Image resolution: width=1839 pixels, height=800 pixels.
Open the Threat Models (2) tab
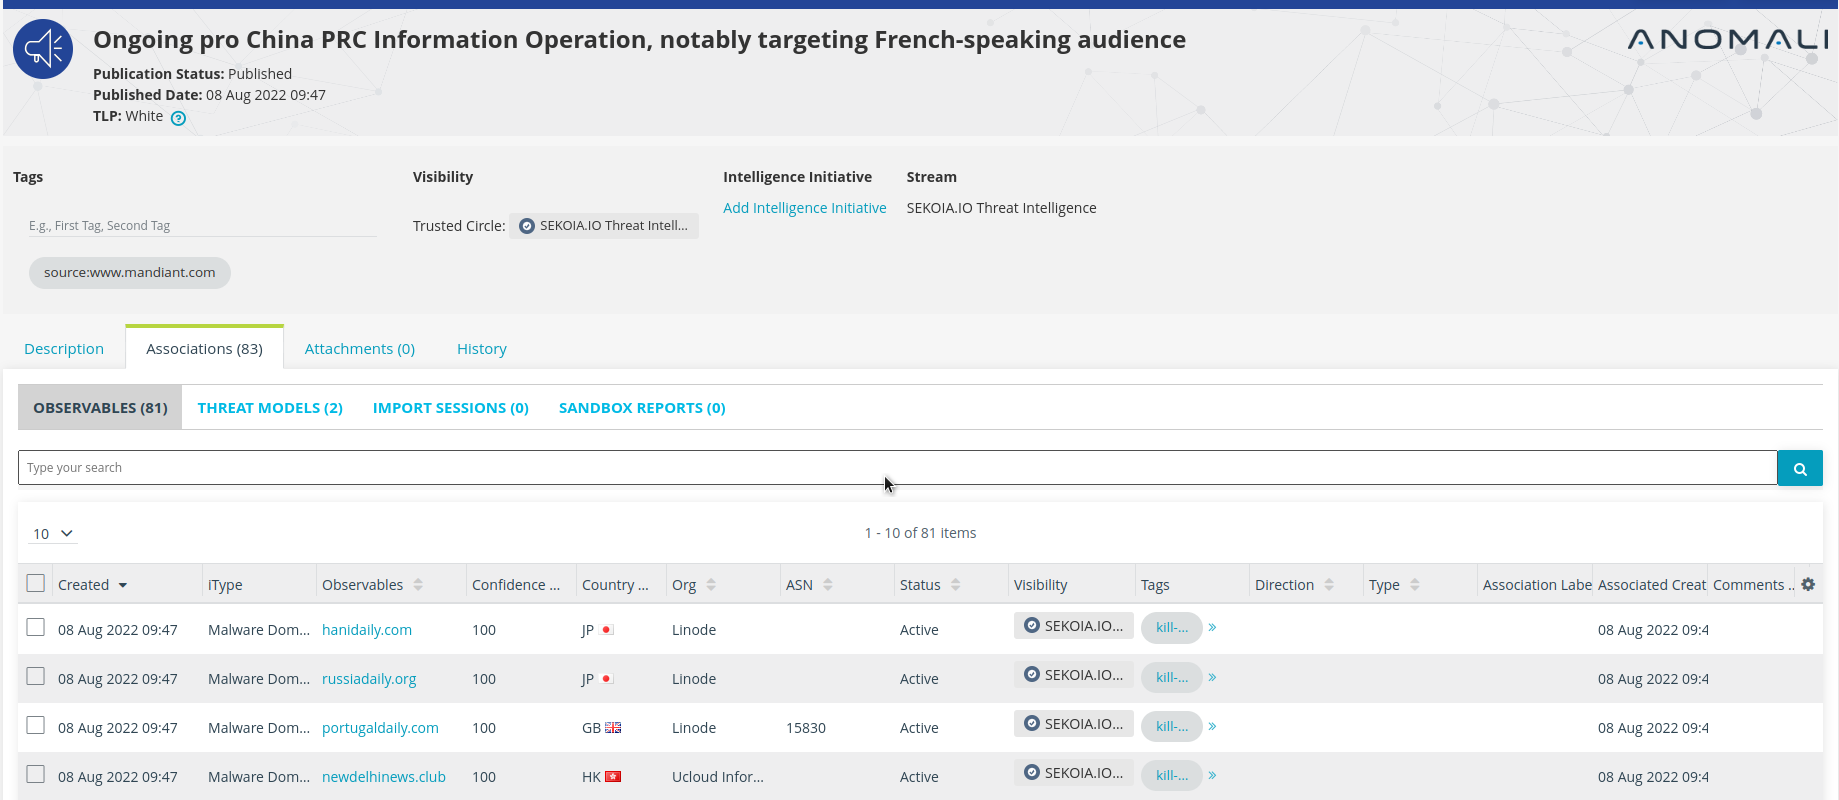[270, 408]
